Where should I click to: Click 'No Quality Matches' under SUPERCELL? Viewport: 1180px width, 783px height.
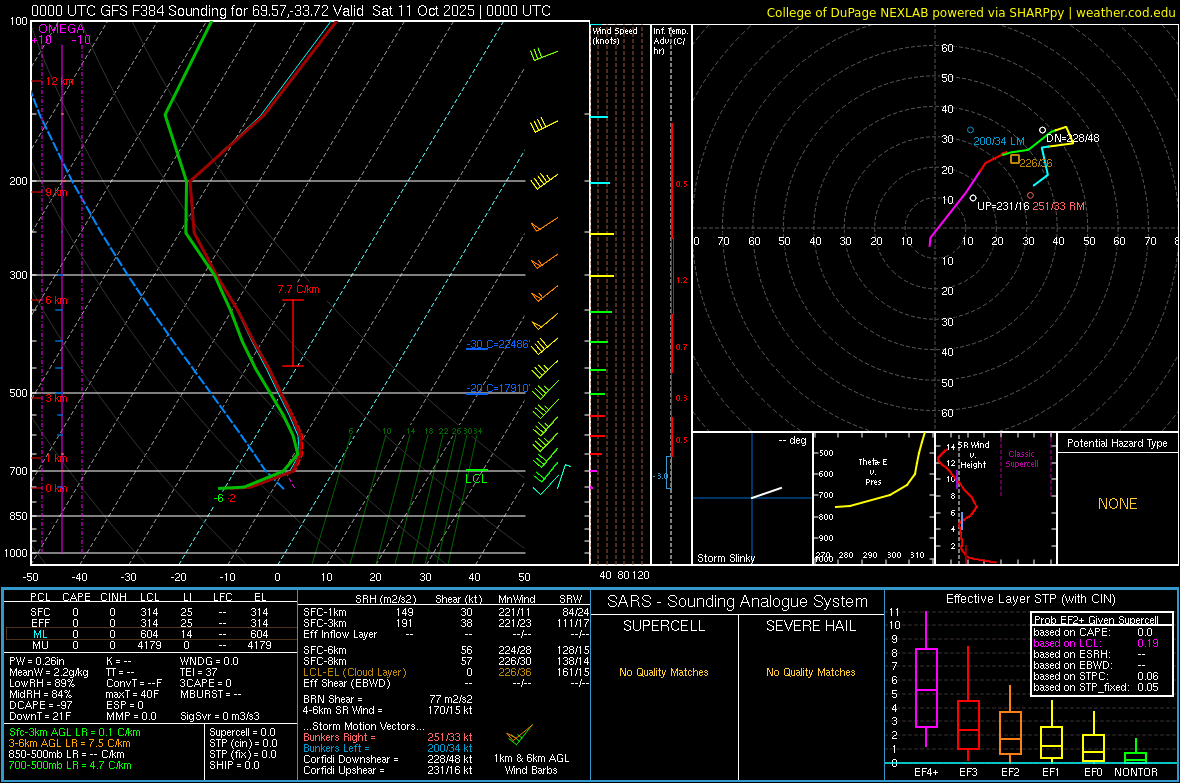tap(664, 672)
